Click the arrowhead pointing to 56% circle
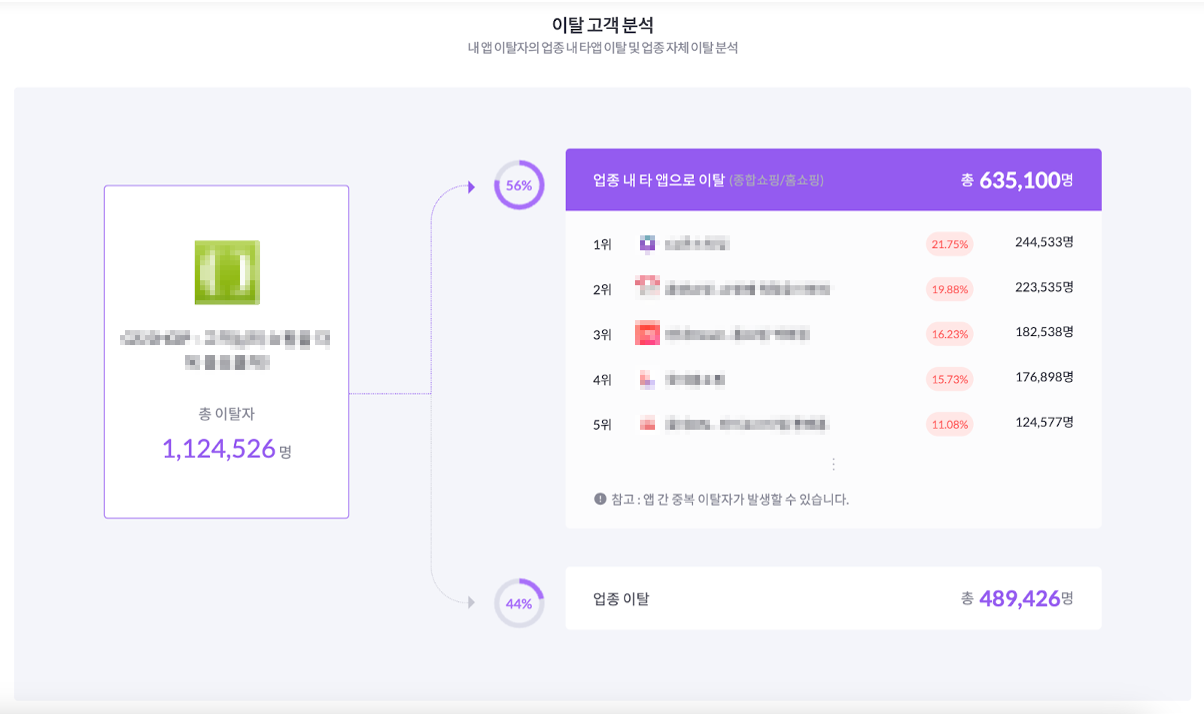Image resolution: width=1204 pixels, height=716 pixels. (x=472, y=186)
